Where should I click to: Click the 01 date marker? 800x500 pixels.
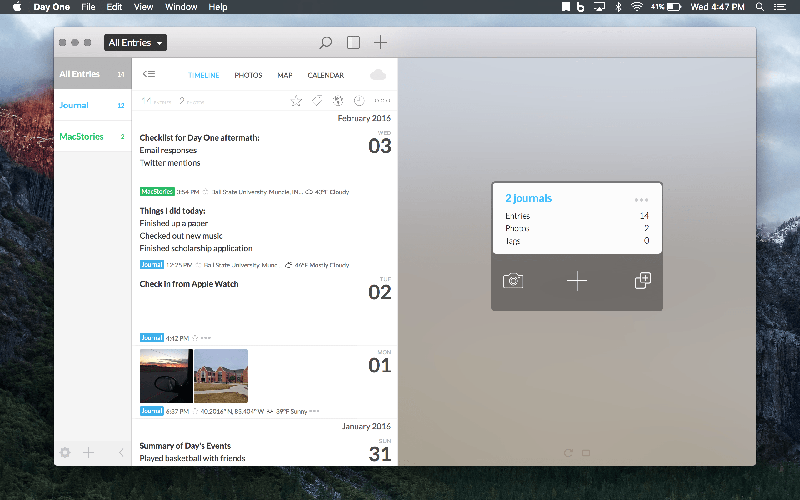380,365
